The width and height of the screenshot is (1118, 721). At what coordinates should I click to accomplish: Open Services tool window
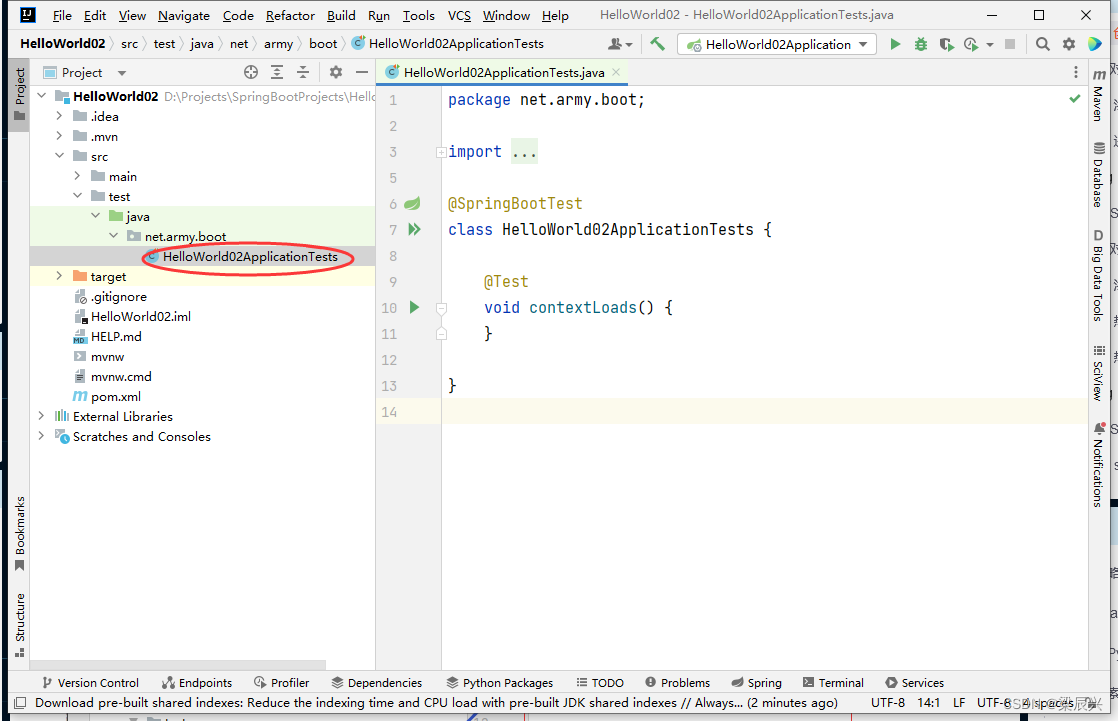[915, 682]
